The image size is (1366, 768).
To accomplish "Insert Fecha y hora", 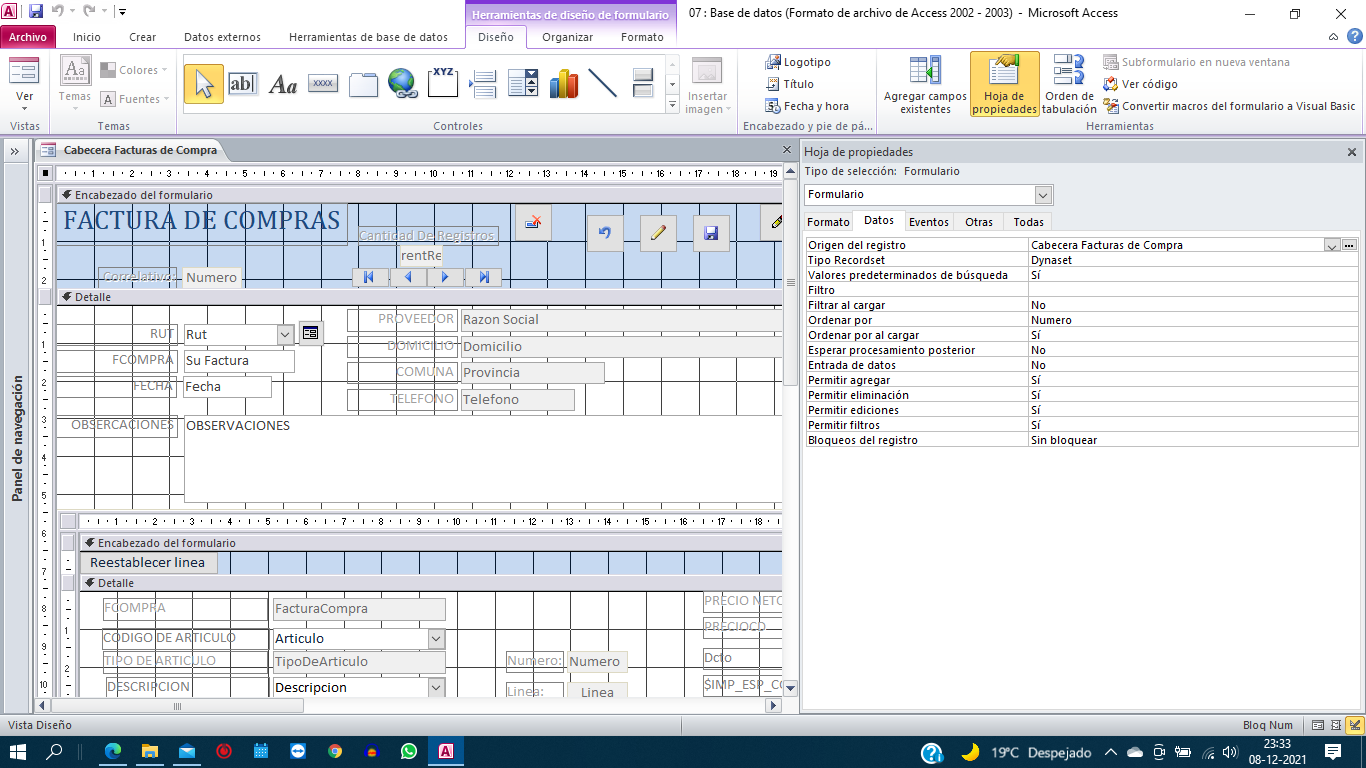I will click(x=807, y=106).
